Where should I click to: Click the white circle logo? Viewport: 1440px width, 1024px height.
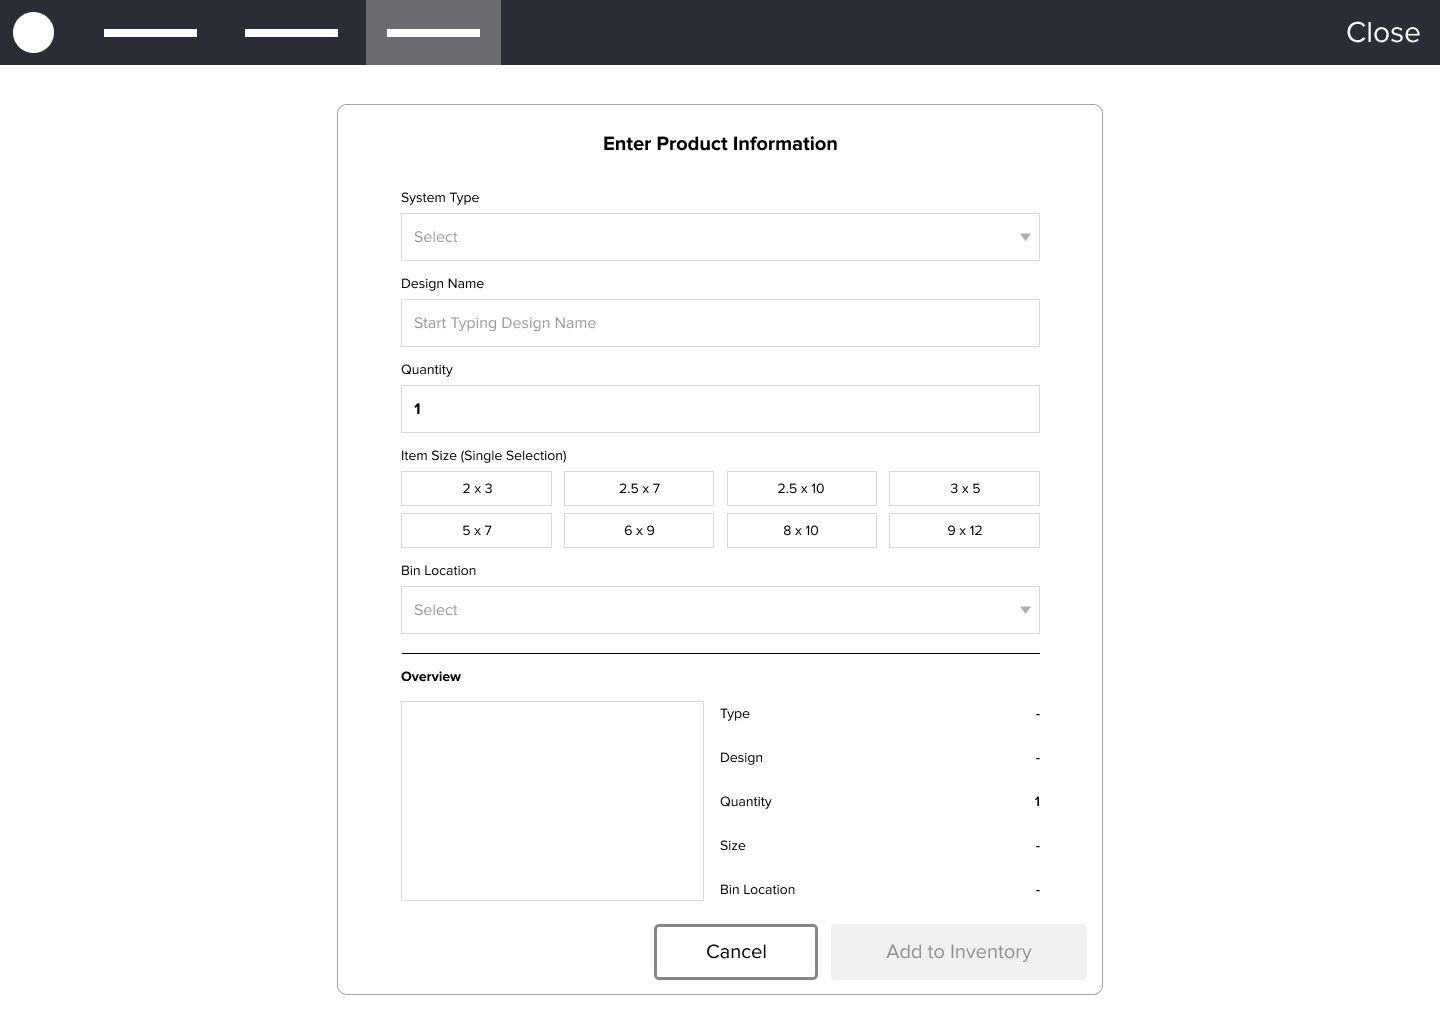pyautogui.click(x=33, y=32)
